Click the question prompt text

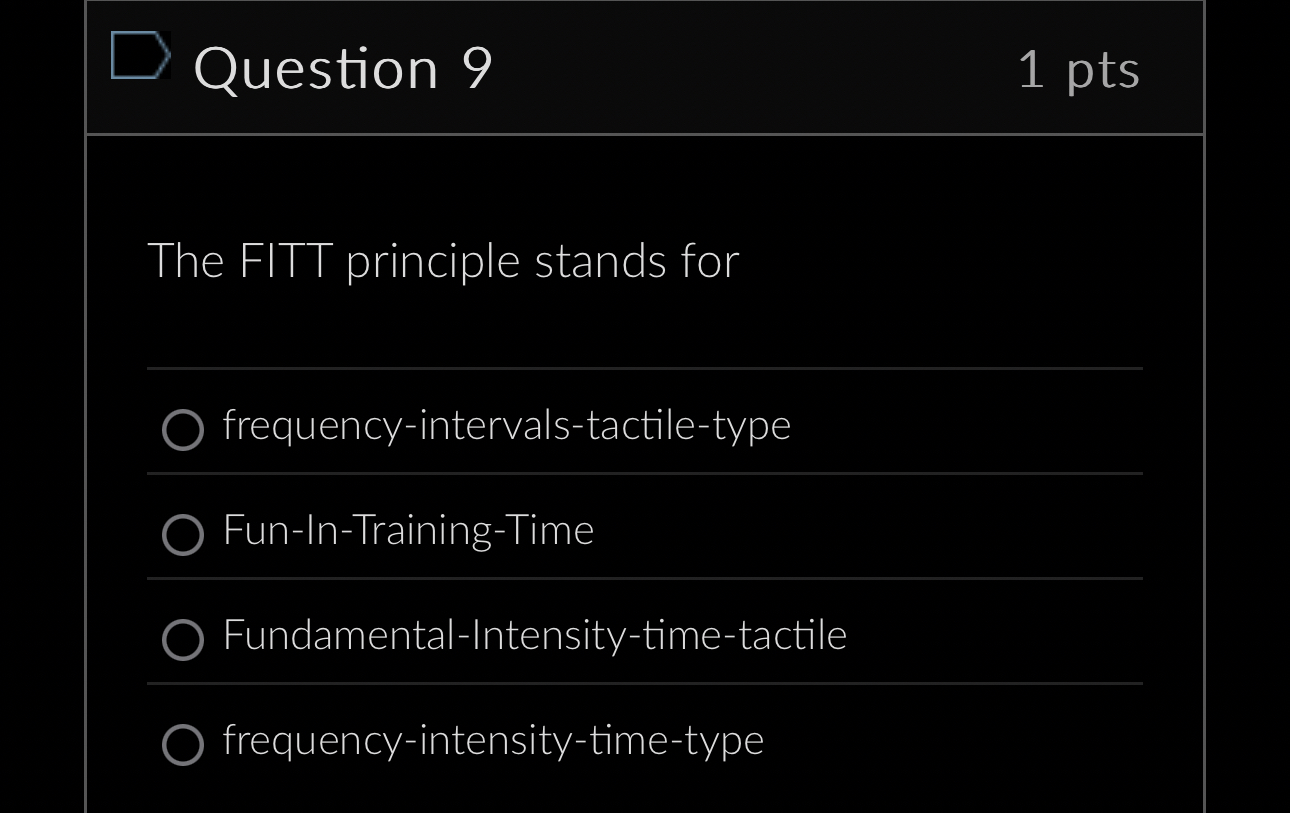[444, 260]
